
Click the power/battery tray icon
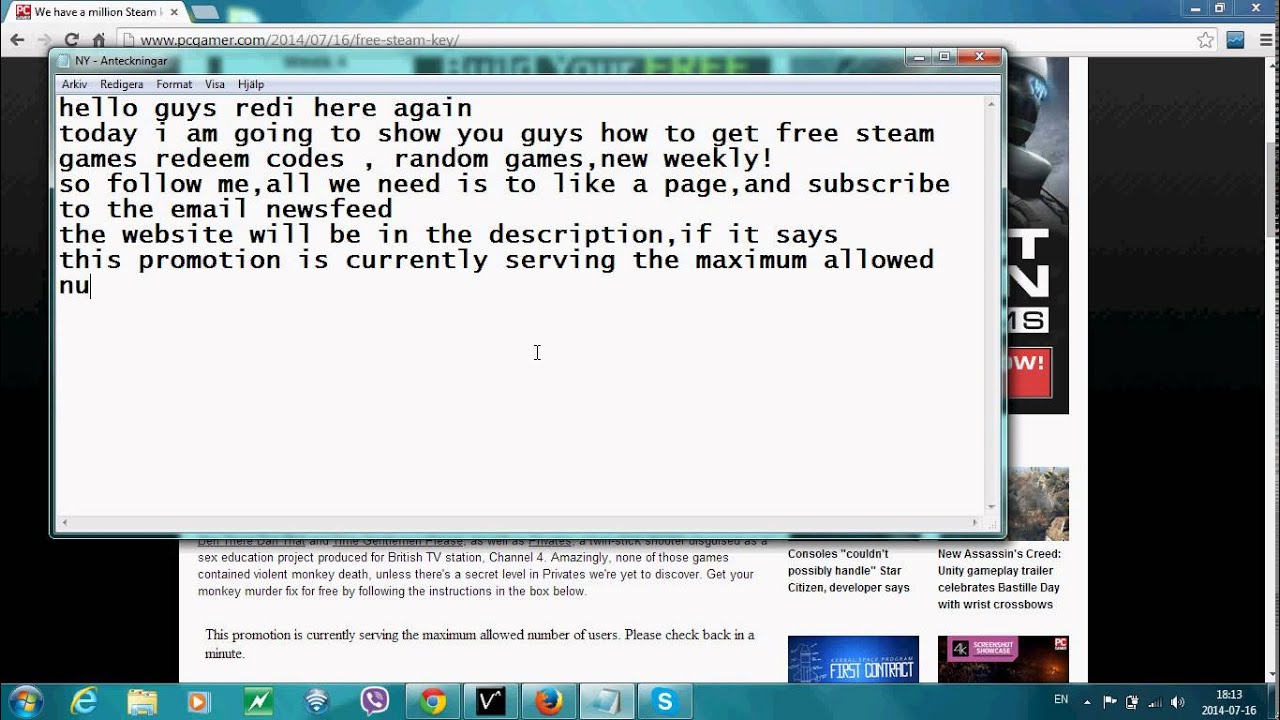click(x=1132, y=701)
